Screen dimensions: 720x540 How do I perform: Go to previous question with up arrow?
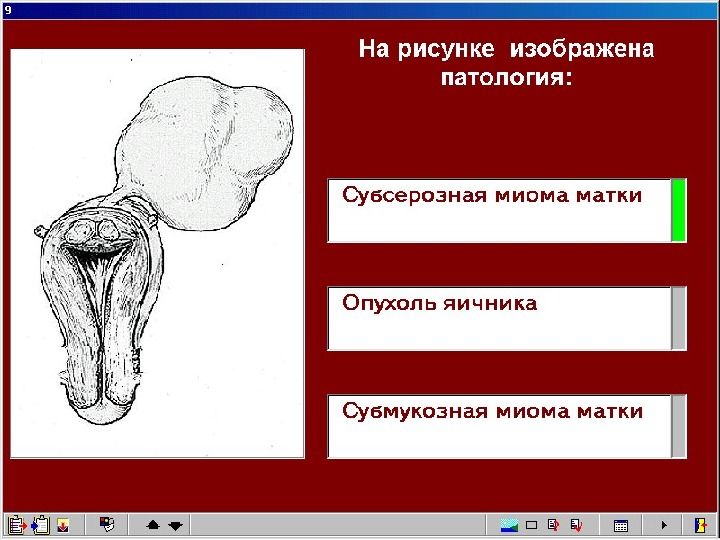click(x=153, y=525)
